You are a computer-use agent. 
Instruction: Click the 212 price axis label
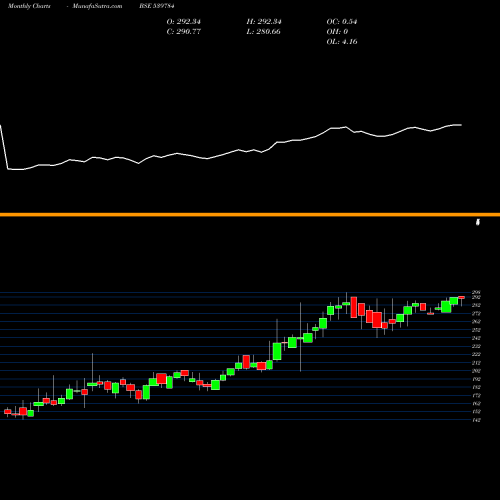(476, 363)
